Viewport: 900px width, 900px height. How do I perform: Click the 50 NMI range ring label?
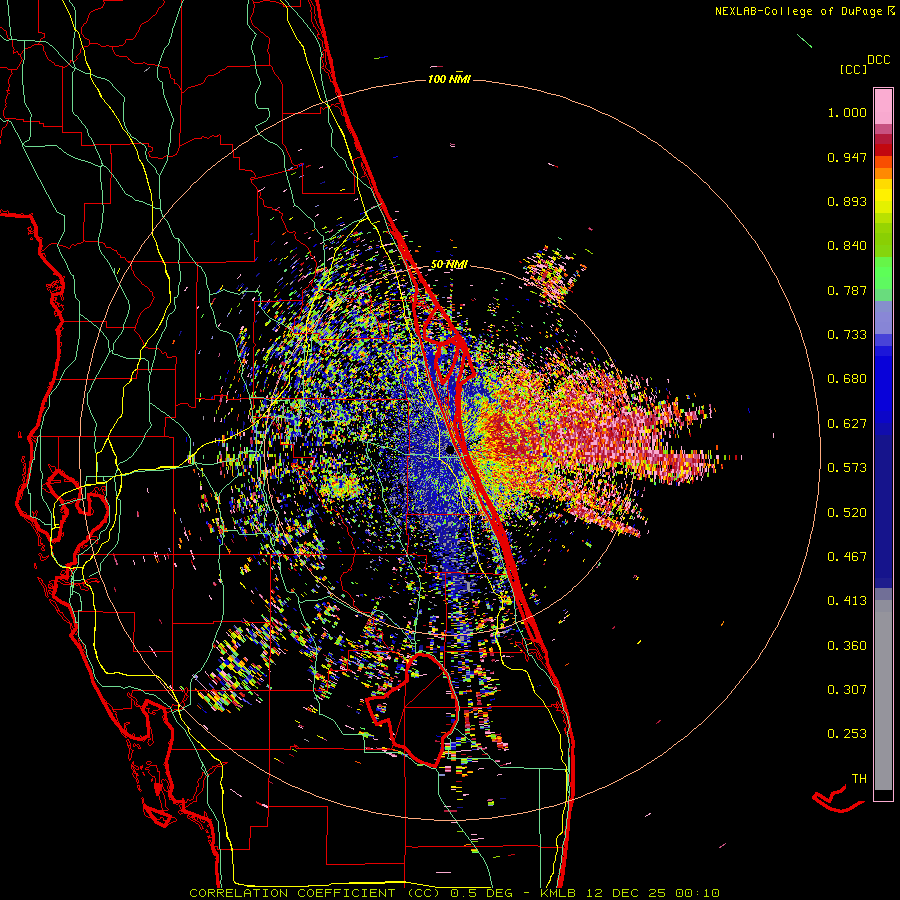pyautogui.click(x=449, y=265)
